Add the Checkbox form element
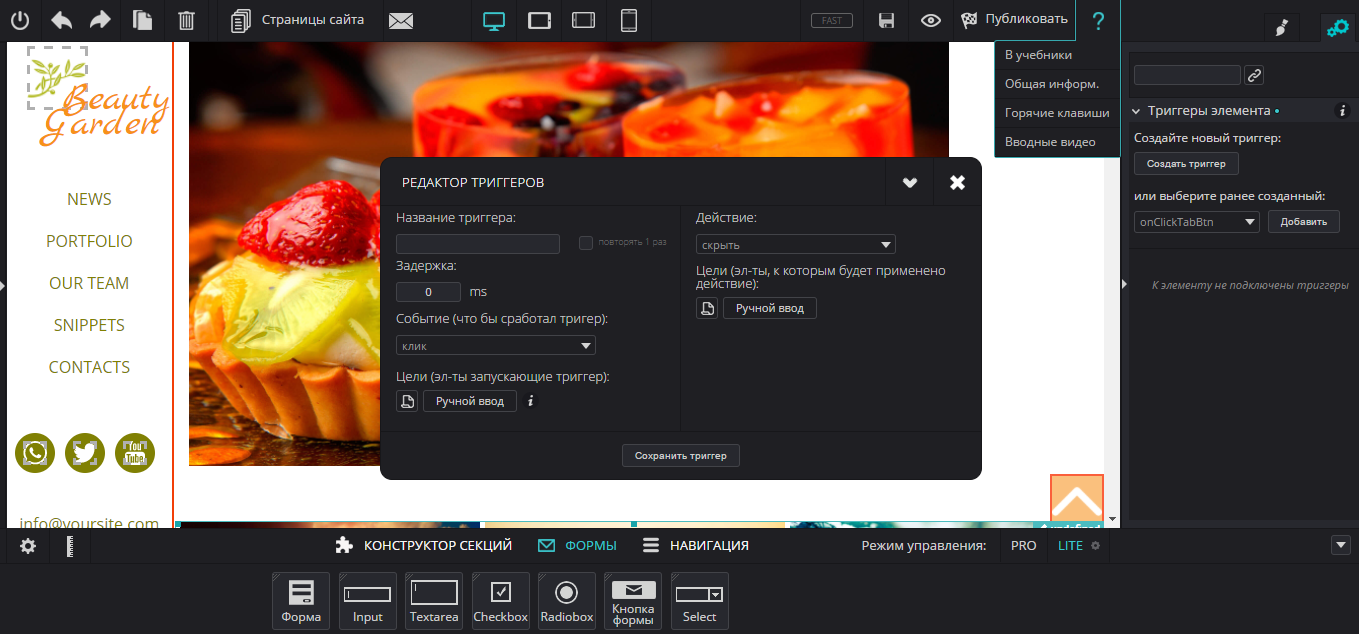Image resolution: width=1359 pixels, height=634 pixels. (x=500, y=601)
